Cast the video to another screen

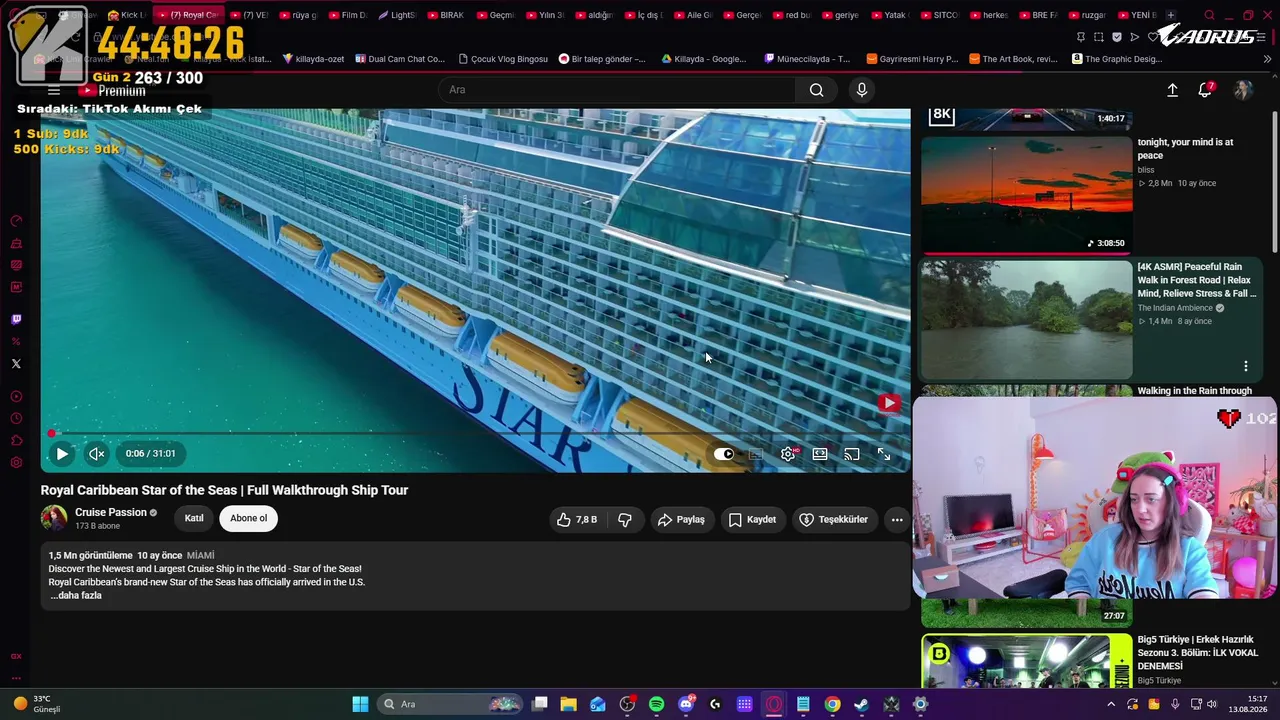(x=852, y=454)
